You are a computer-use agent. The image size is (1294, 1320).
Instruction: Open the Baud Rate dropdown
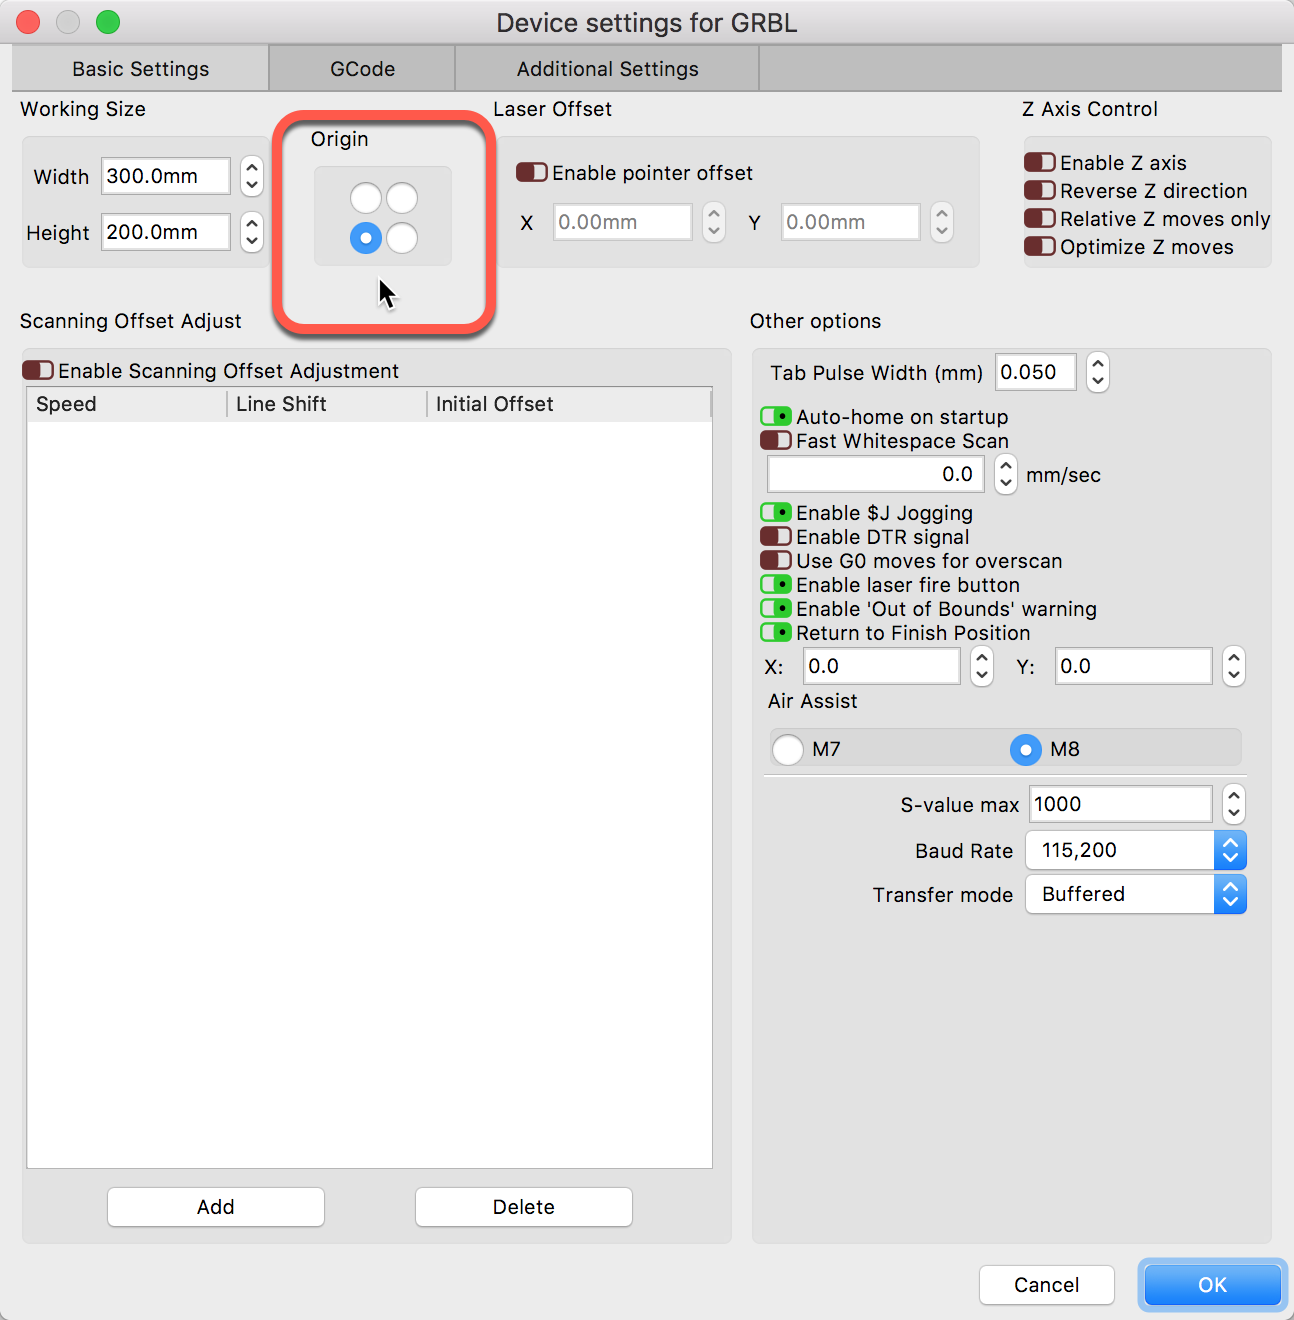[x=1136, y=850]
